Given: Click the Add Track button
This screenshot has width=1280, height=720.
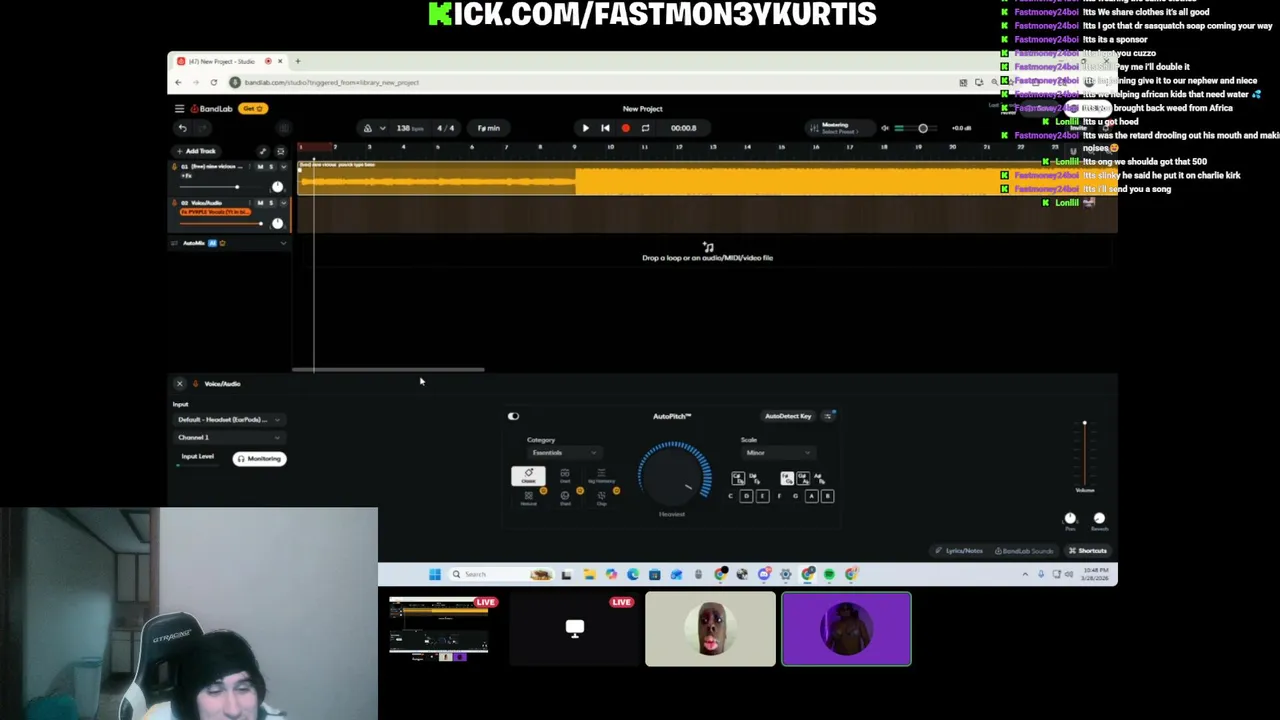Looking at the screenshot, I should [x=196, y=151].
